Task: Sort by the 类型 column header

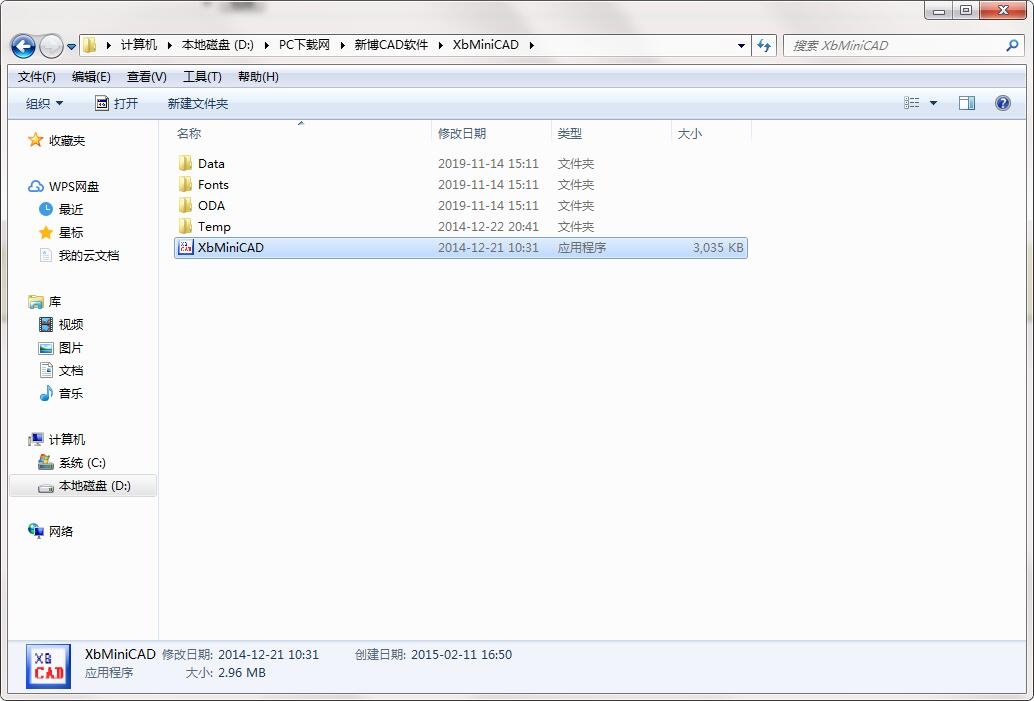Action: pos(570,133)
